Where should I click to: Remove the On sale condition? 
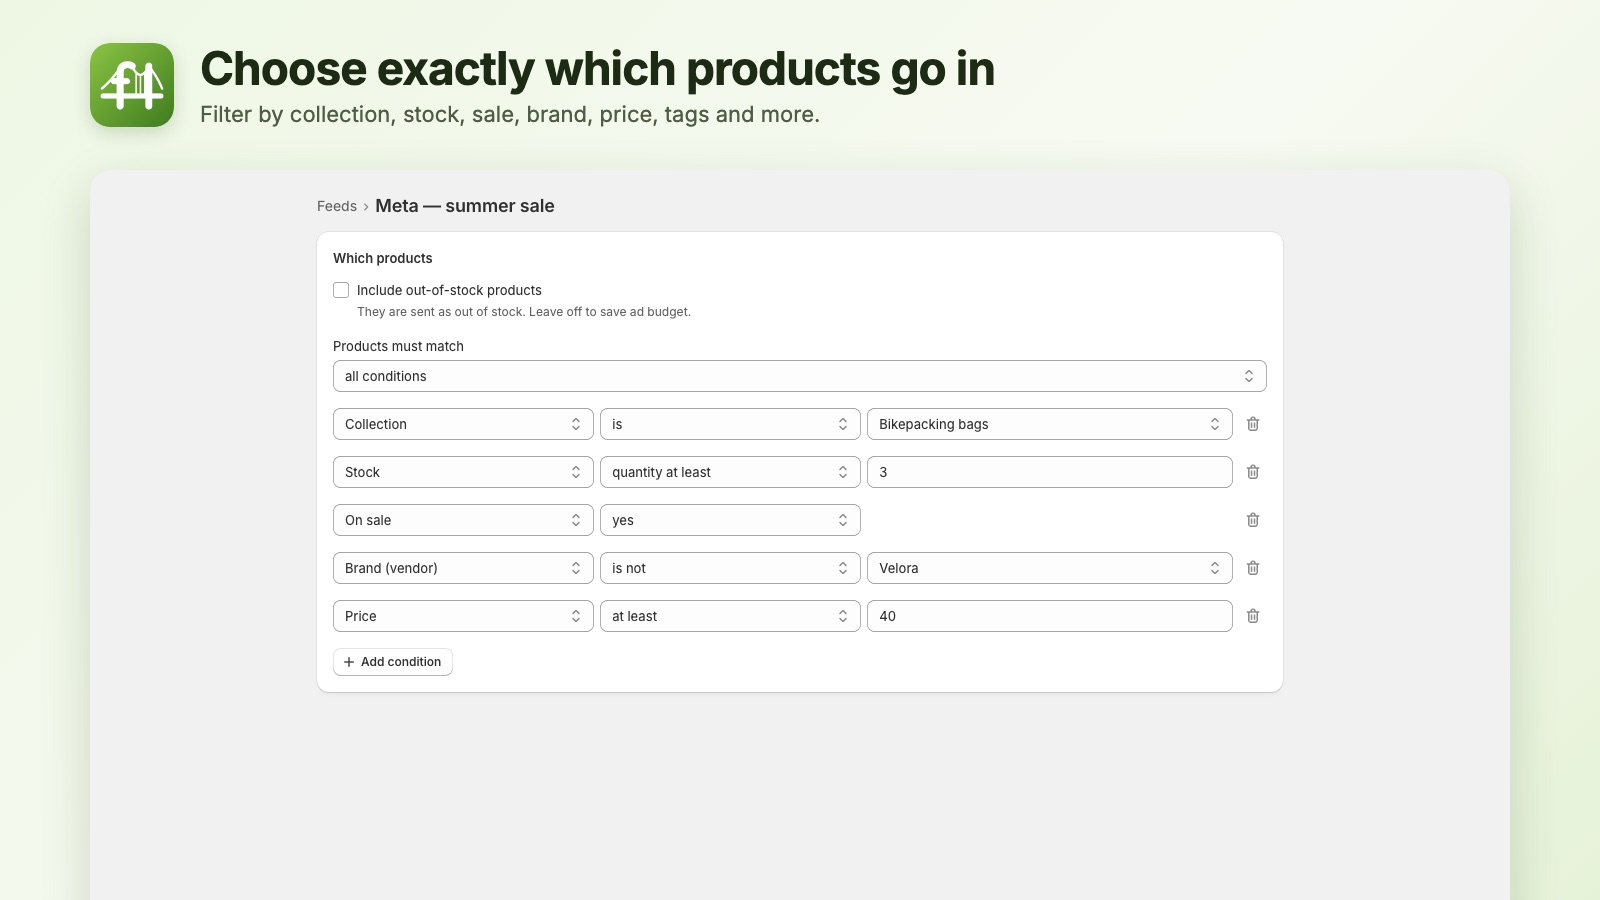(x=1253, y=520)
